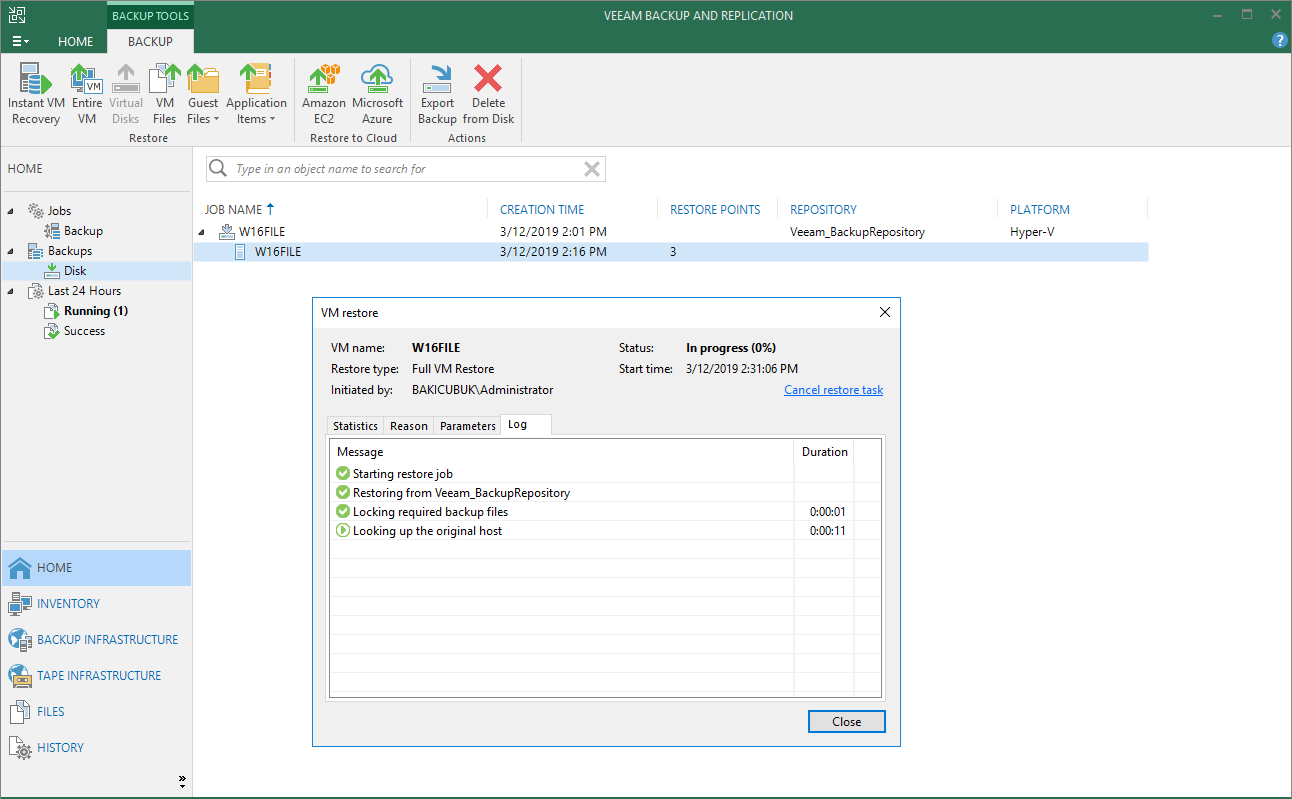The height and width of the screenshot is (799, 1292).
Task: Select Last 24 Hours tree item
Action: 84,291
